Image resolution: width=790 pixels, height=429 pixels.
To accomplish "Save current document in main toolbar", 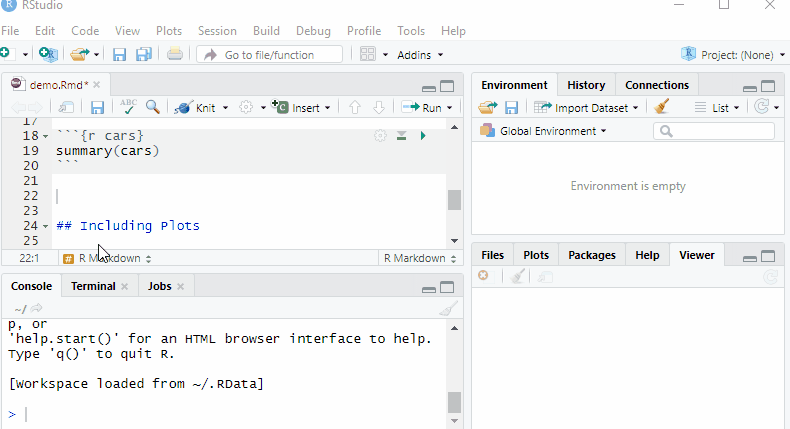I will coord(119,54).
